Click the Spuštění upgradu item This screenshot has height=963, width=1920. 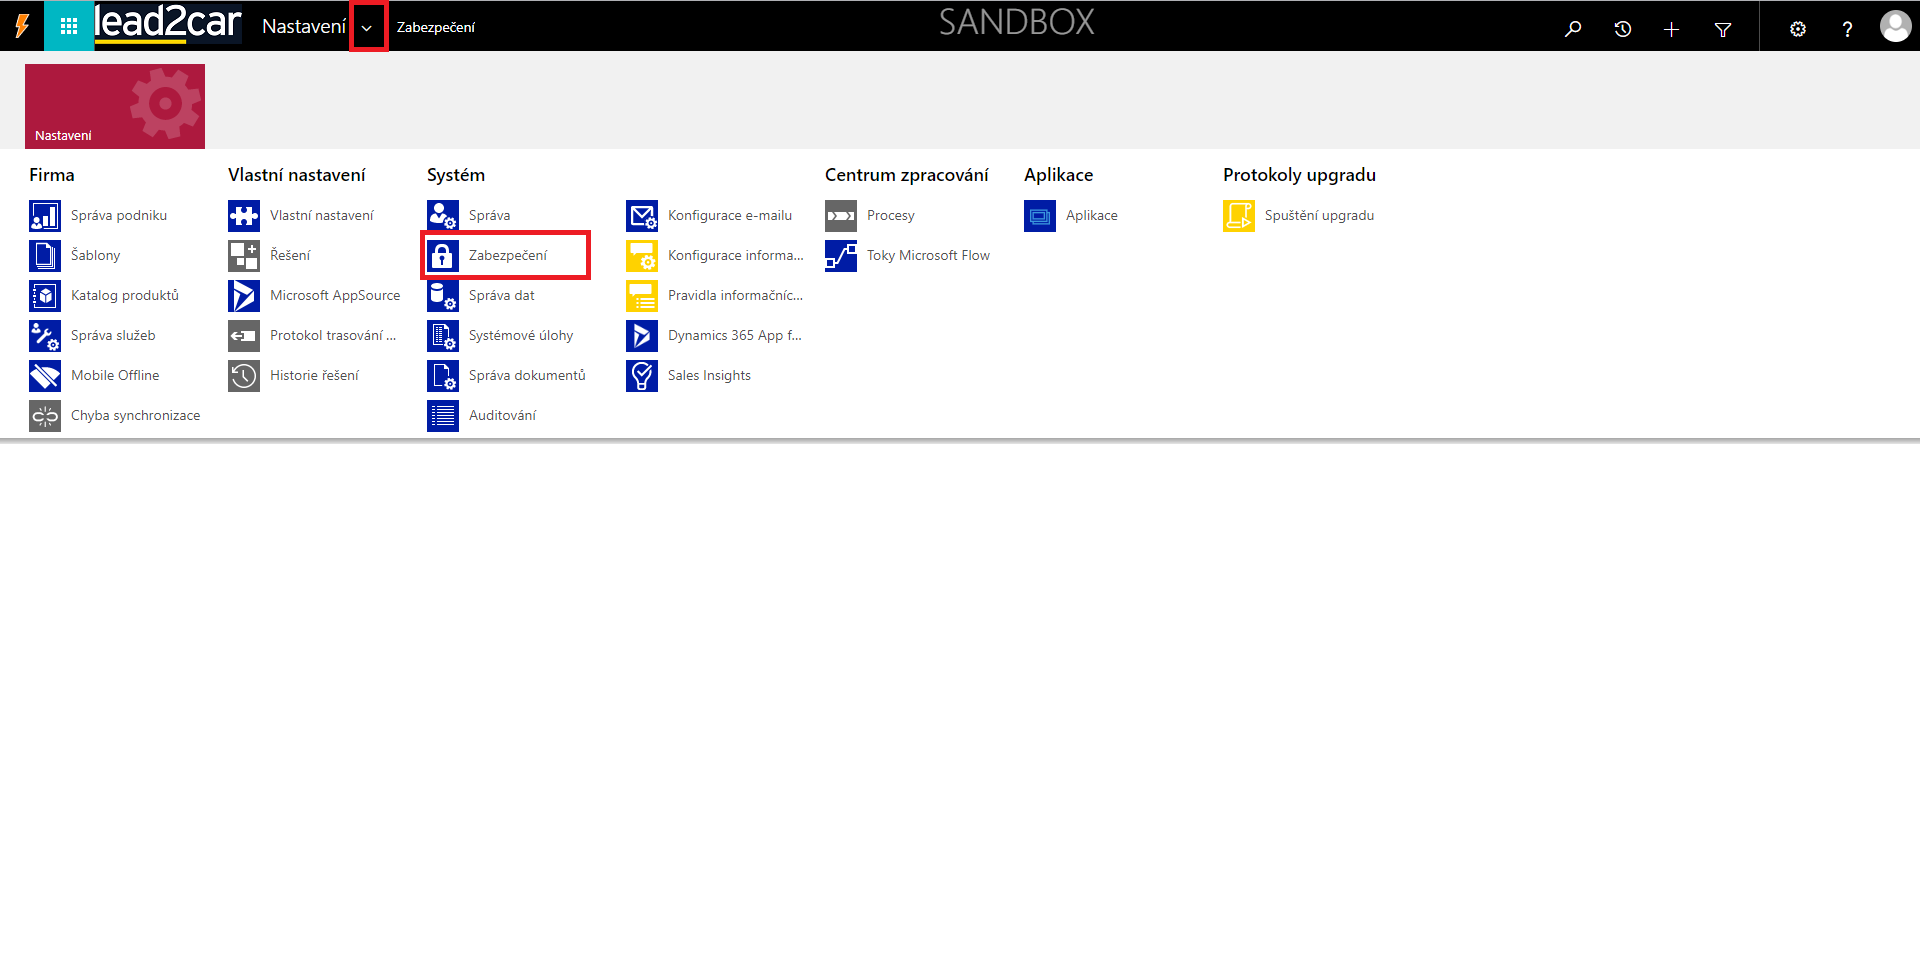[1318, 216]
